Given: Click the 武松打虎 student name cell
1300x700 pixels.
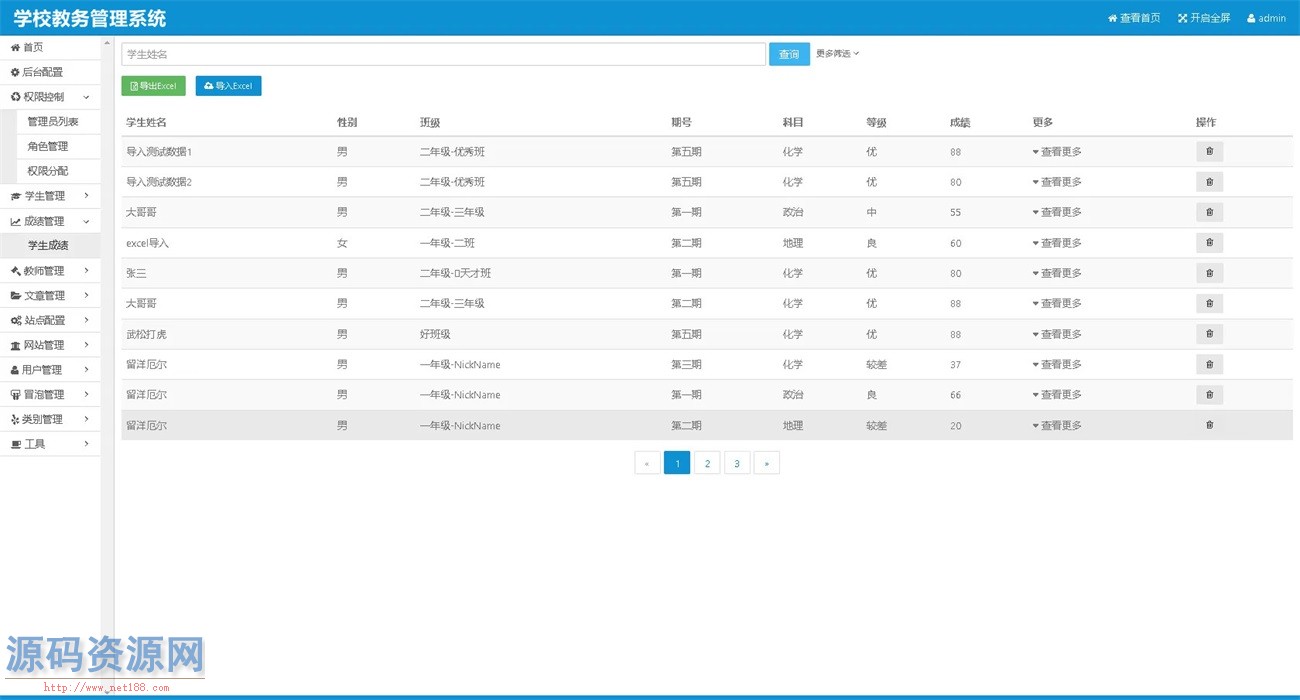Looking at the screenshot, I should (146, 334).
